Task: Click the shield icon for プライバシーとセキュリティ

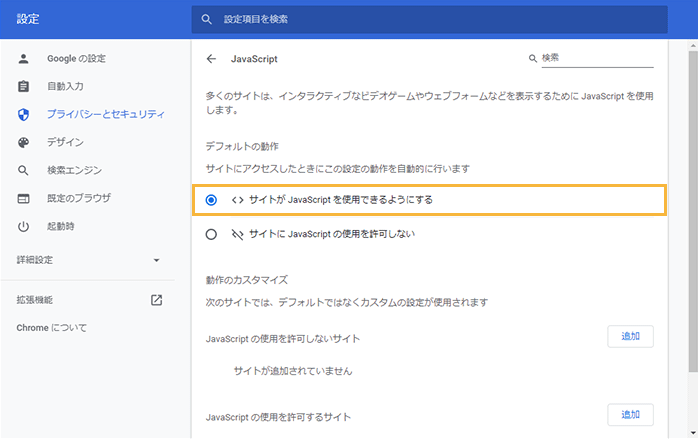Action: (24, 114)
